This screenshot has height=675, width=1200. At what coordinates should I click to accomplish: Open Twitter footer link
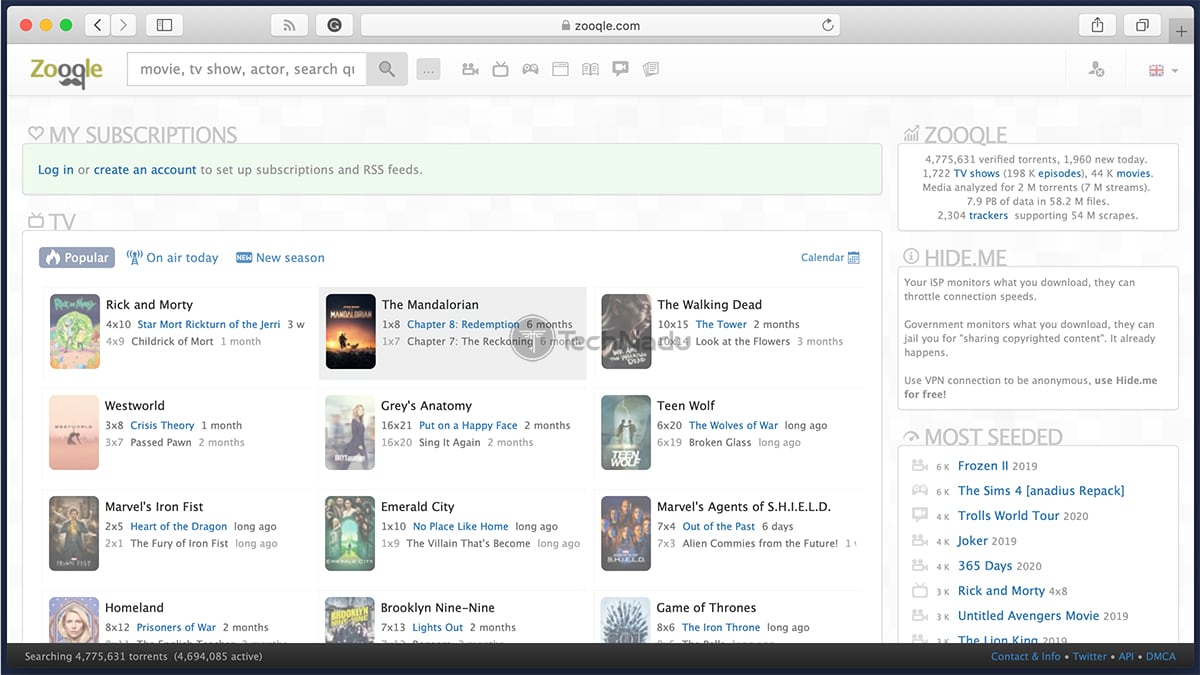(1090, 657)
